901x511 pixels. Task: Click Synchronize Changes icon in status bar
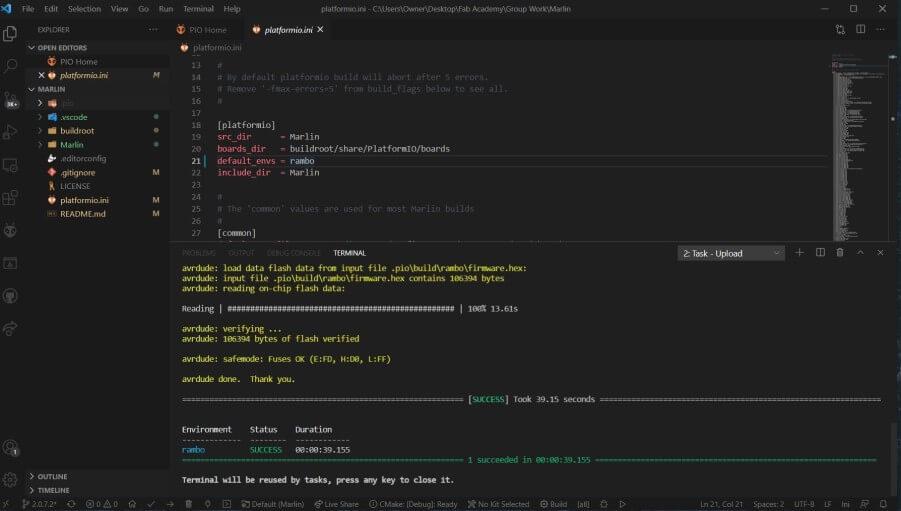coord(71,504)
